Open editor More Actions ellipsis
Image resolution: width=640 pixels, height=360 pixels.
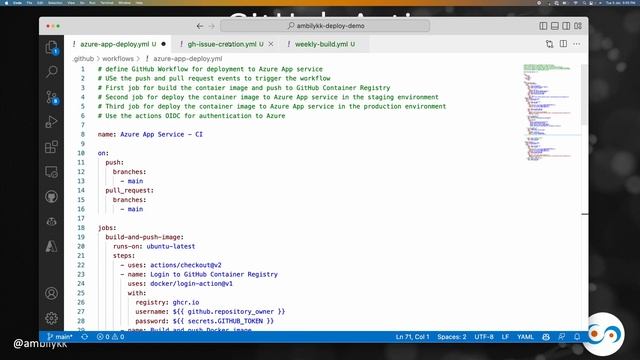coord(577,44)
